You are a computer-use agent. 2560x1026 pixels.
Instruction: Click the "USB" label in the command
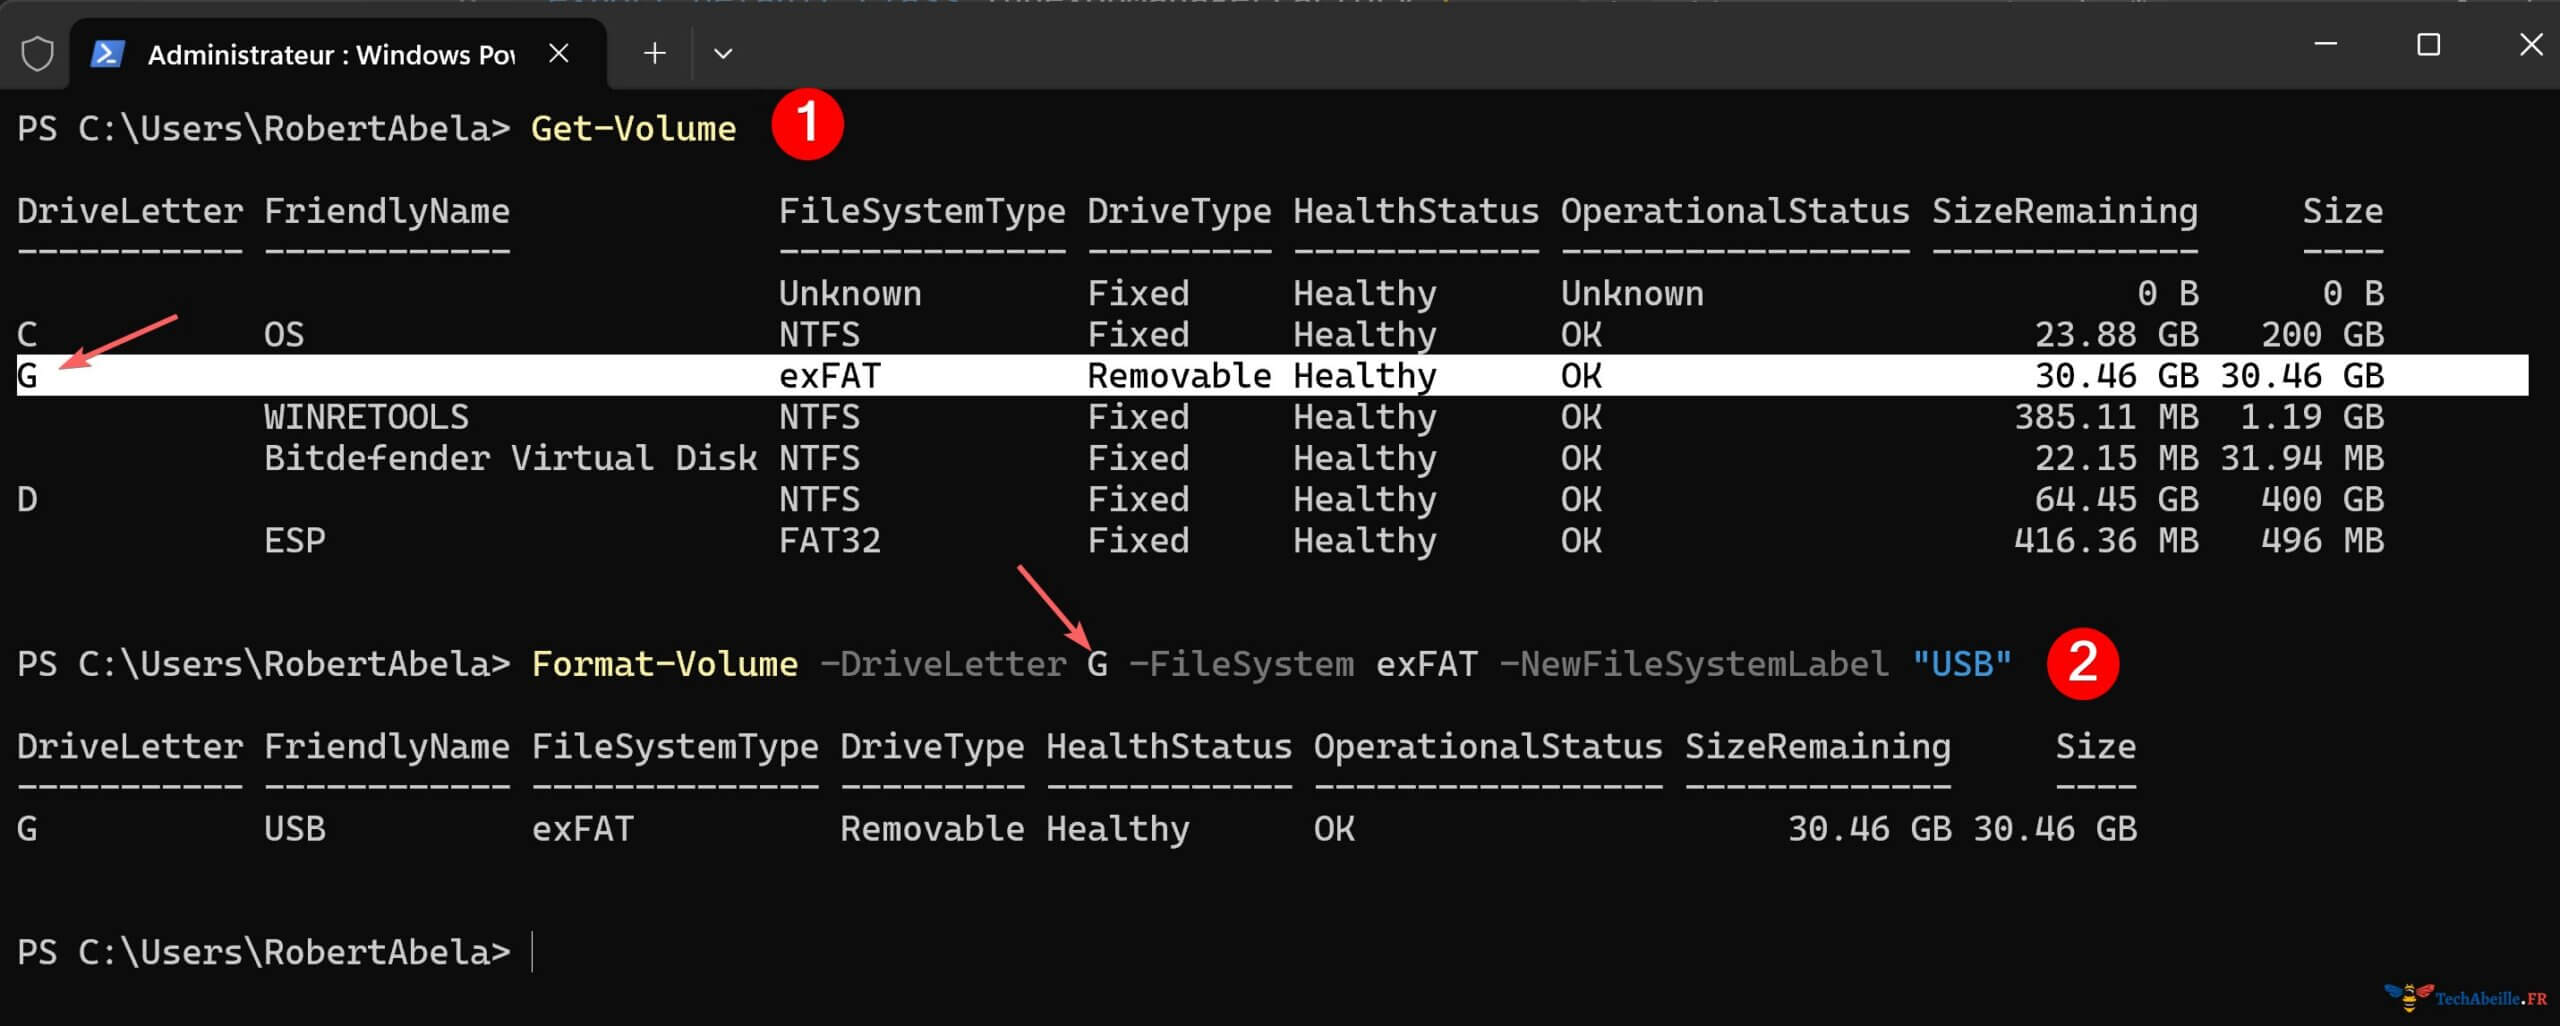tap(1963, 663)
